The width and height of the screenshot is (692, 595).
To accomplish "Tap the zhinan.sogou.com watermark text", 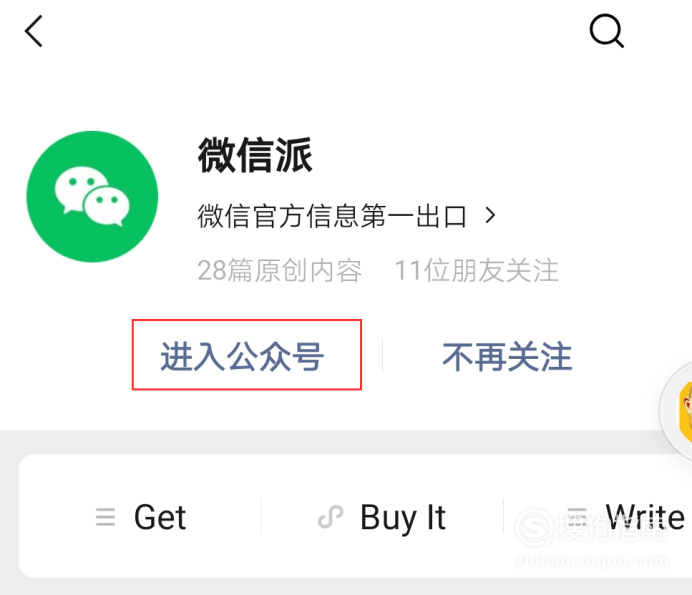I will pos(591,561).
